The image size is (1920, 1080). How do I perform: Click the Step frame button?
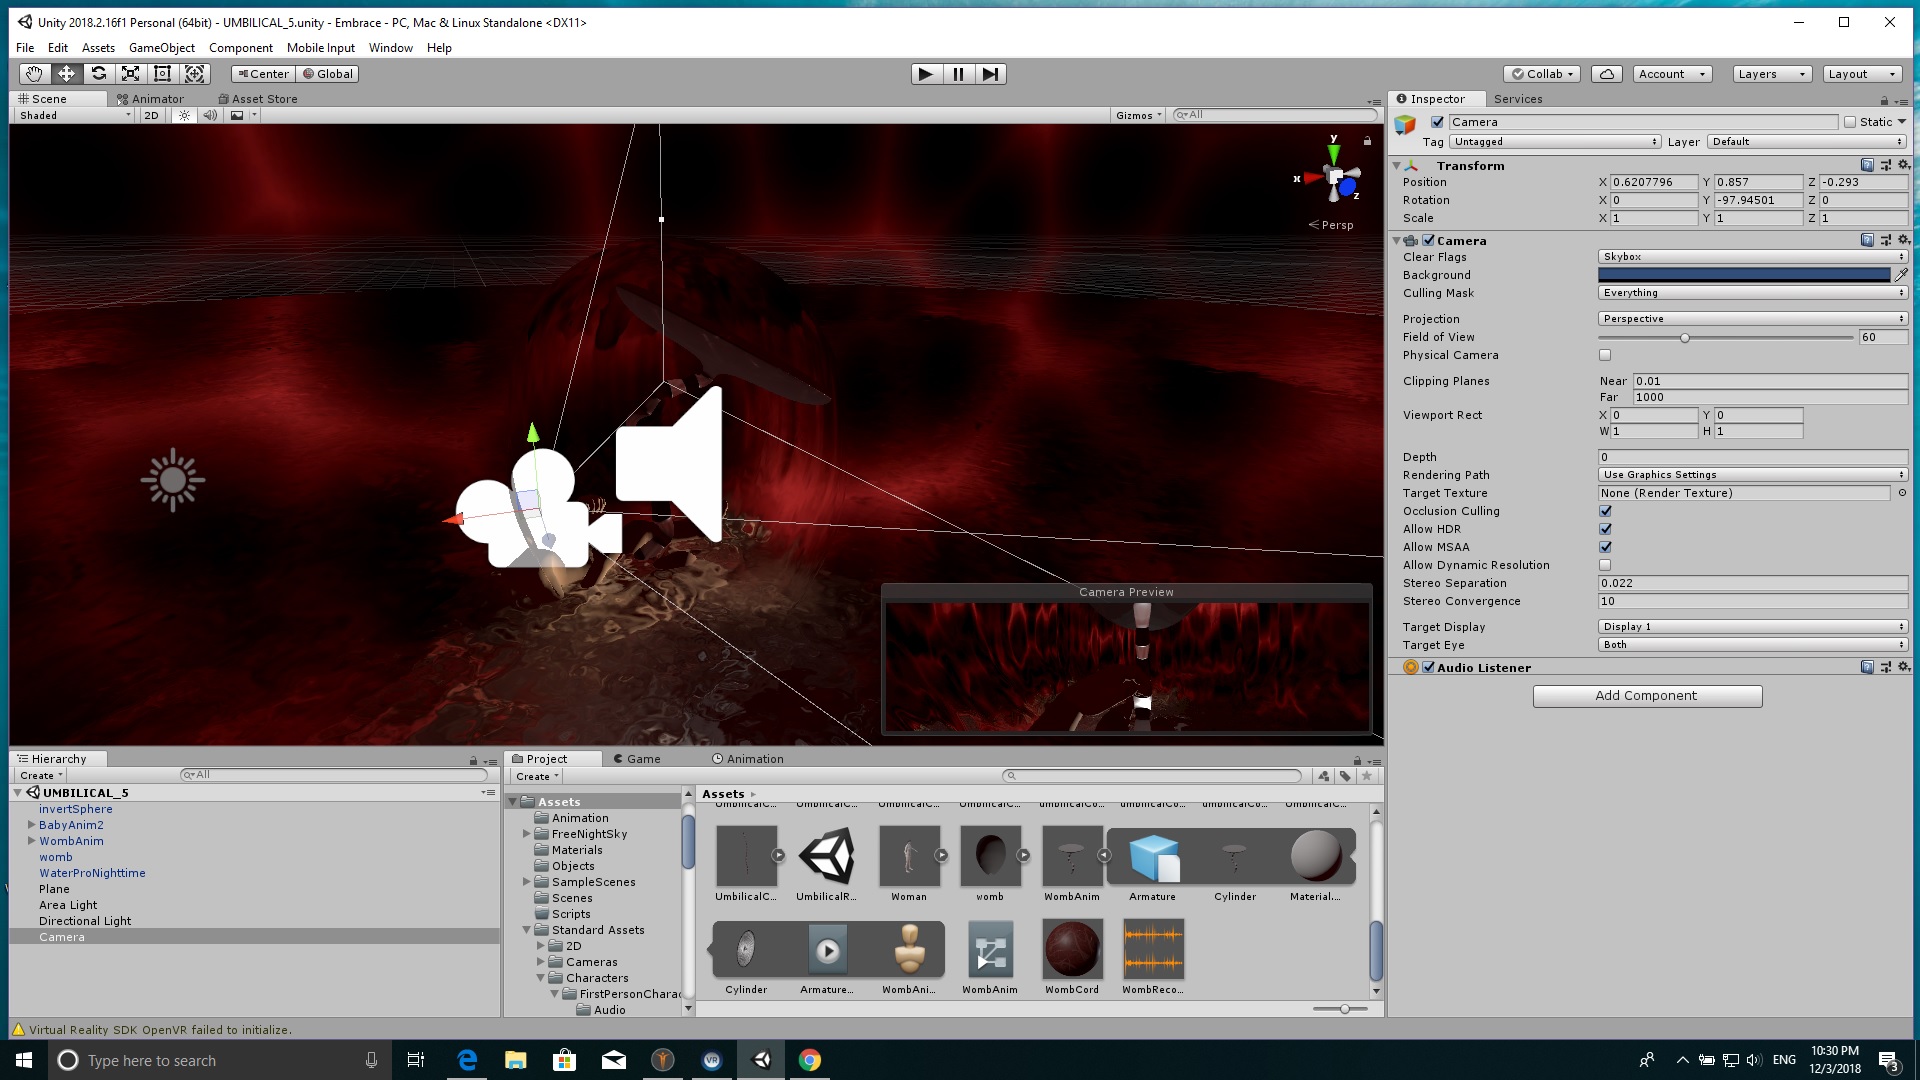click(990, 74)
